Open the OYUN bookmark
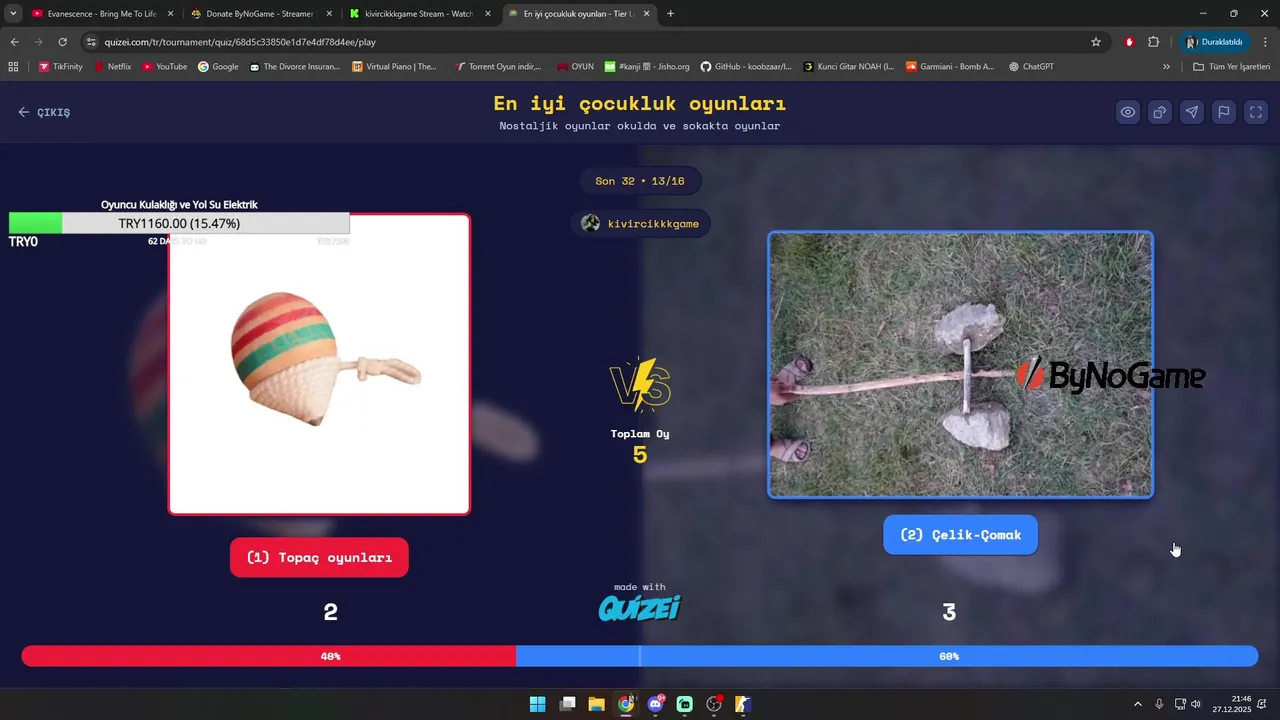 [x=575, y=66]
